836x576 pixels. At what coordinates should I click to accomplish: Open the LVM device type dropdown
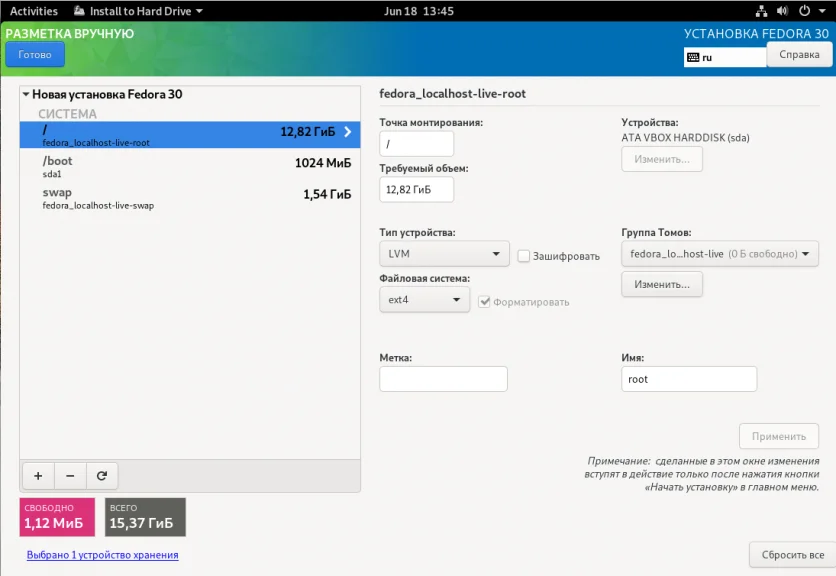click(444, 254)
